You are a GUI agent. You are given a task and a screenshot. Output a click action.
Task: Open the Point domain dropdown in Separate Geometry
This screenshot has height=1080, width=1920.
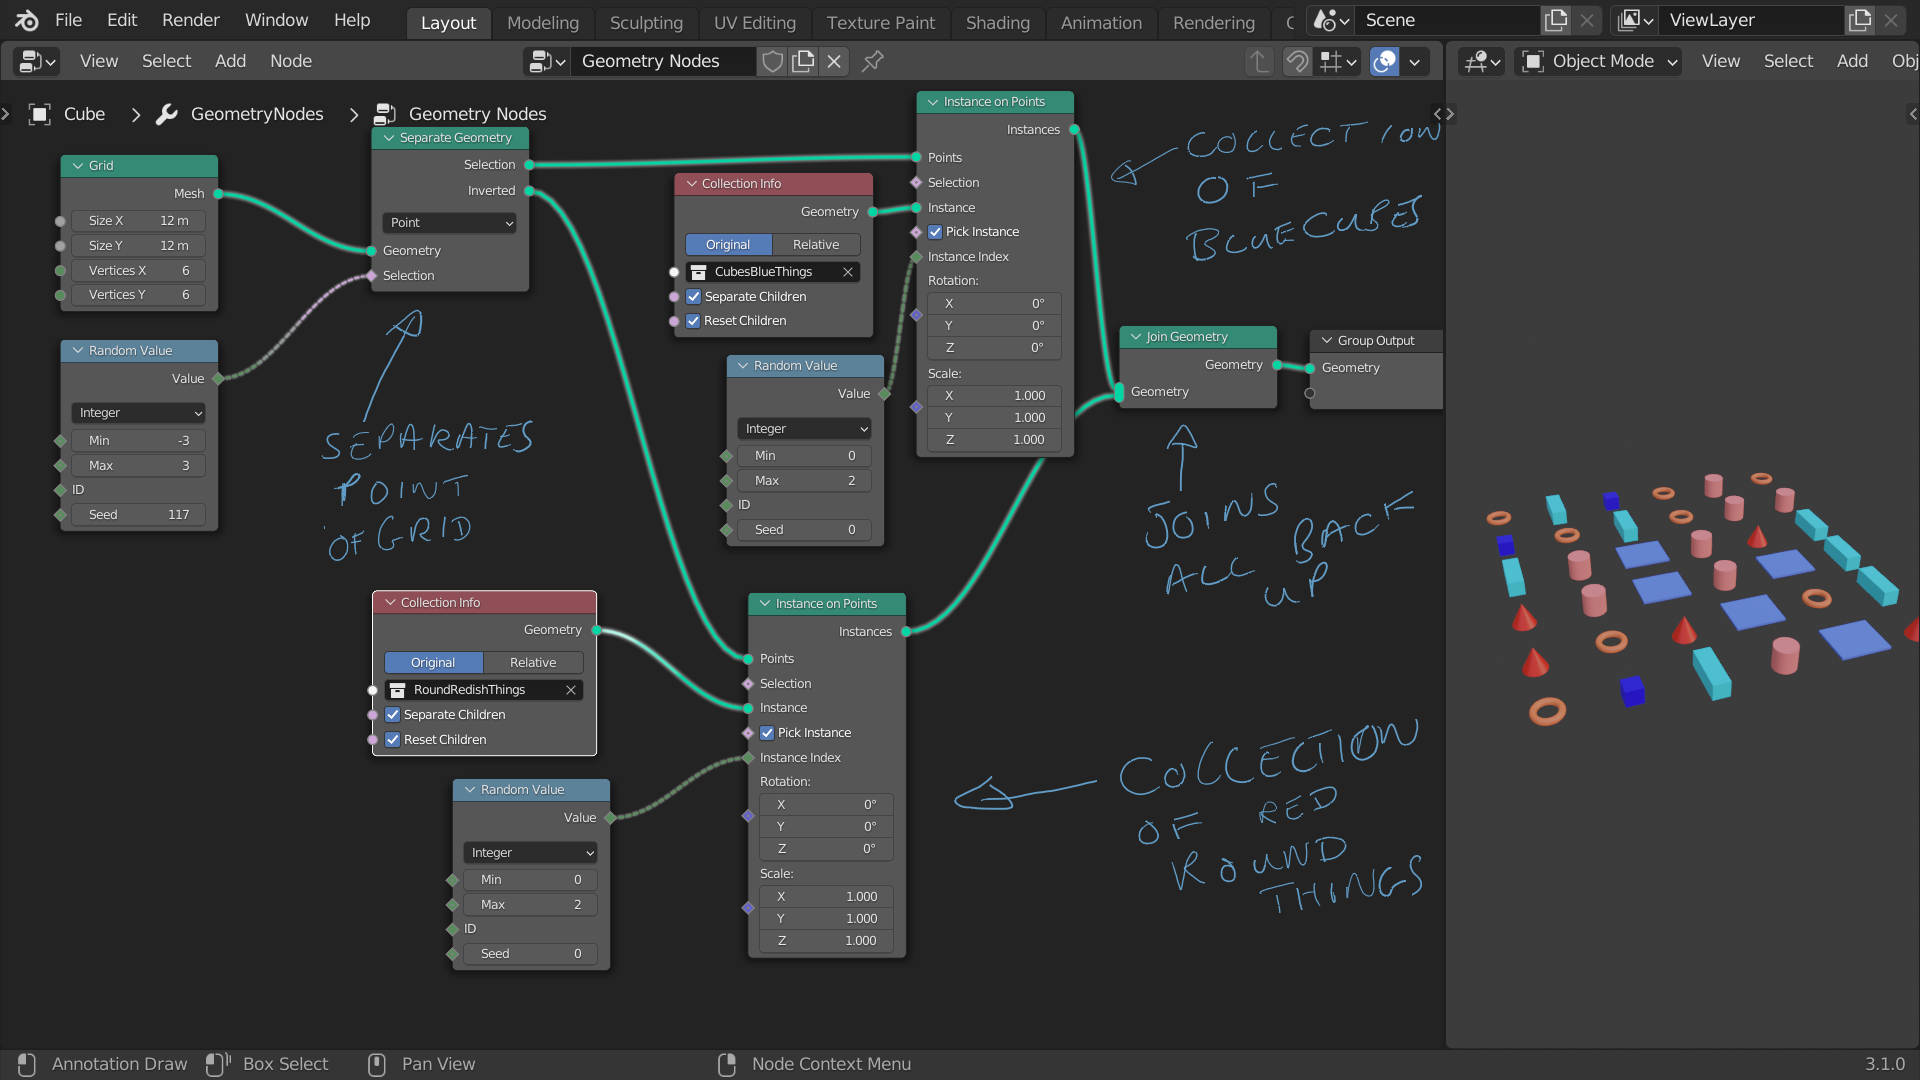449,222
